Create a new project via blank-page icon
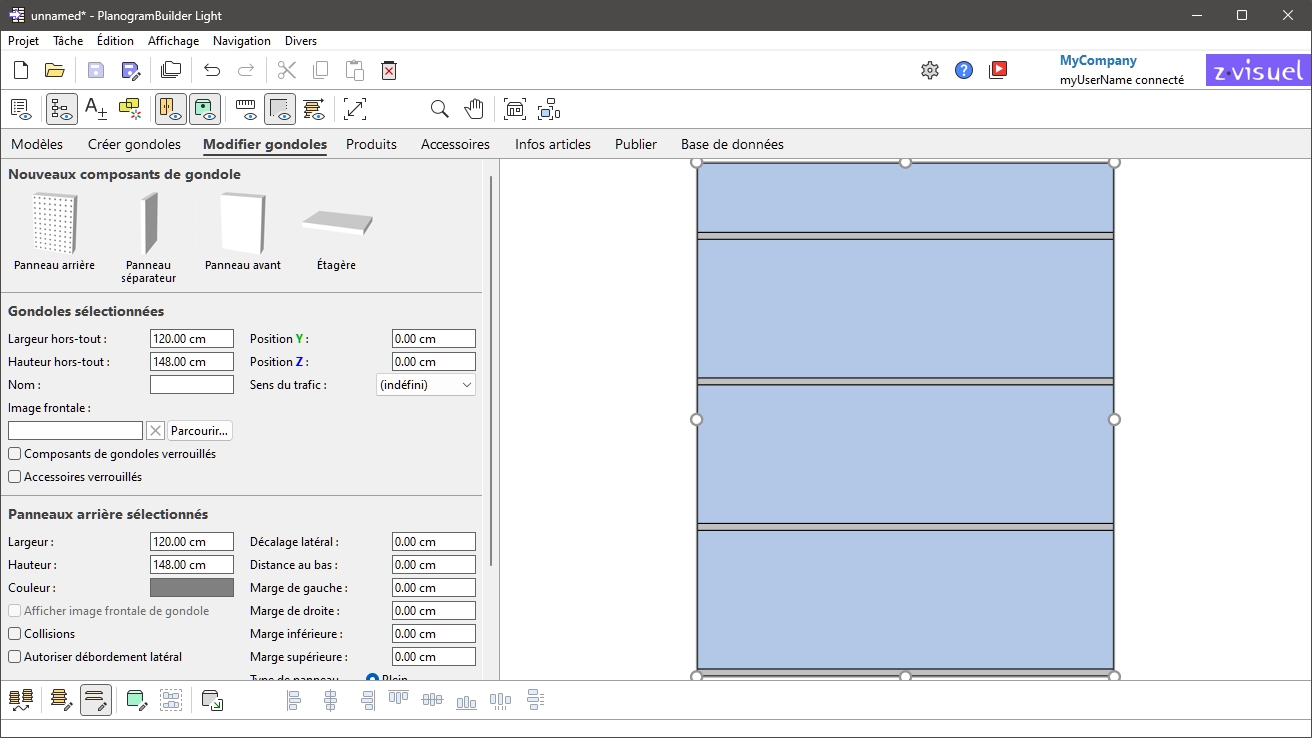The height and width of the screenshot is (738, 1312). pos(21,70)
